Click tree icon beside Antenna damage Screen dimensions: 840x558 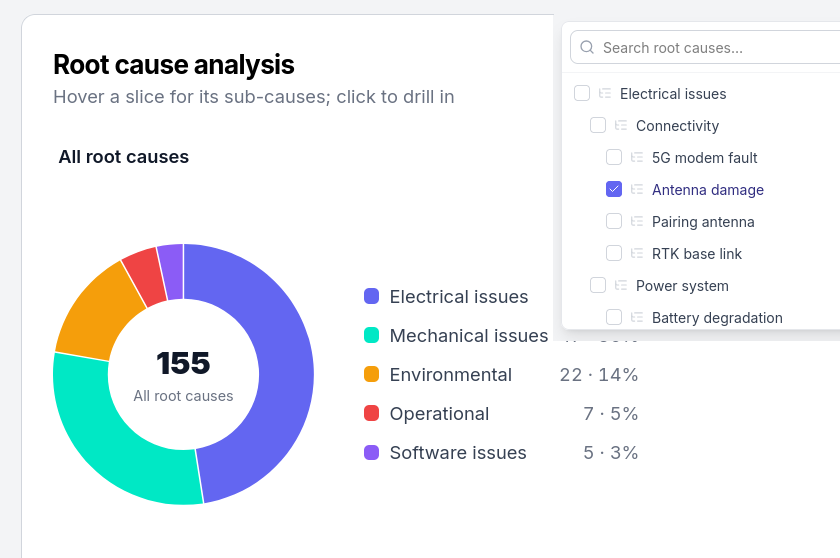click(637, 189)
